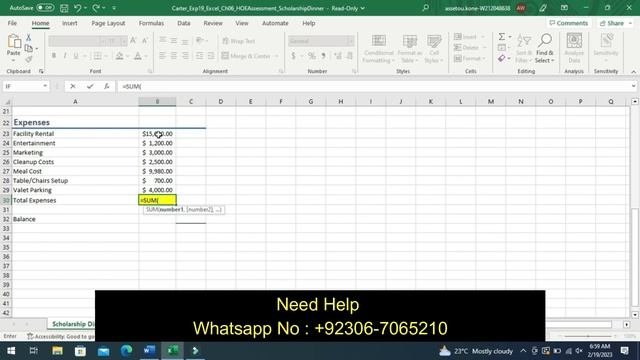Click the Percent Style icon

point(312,56)
